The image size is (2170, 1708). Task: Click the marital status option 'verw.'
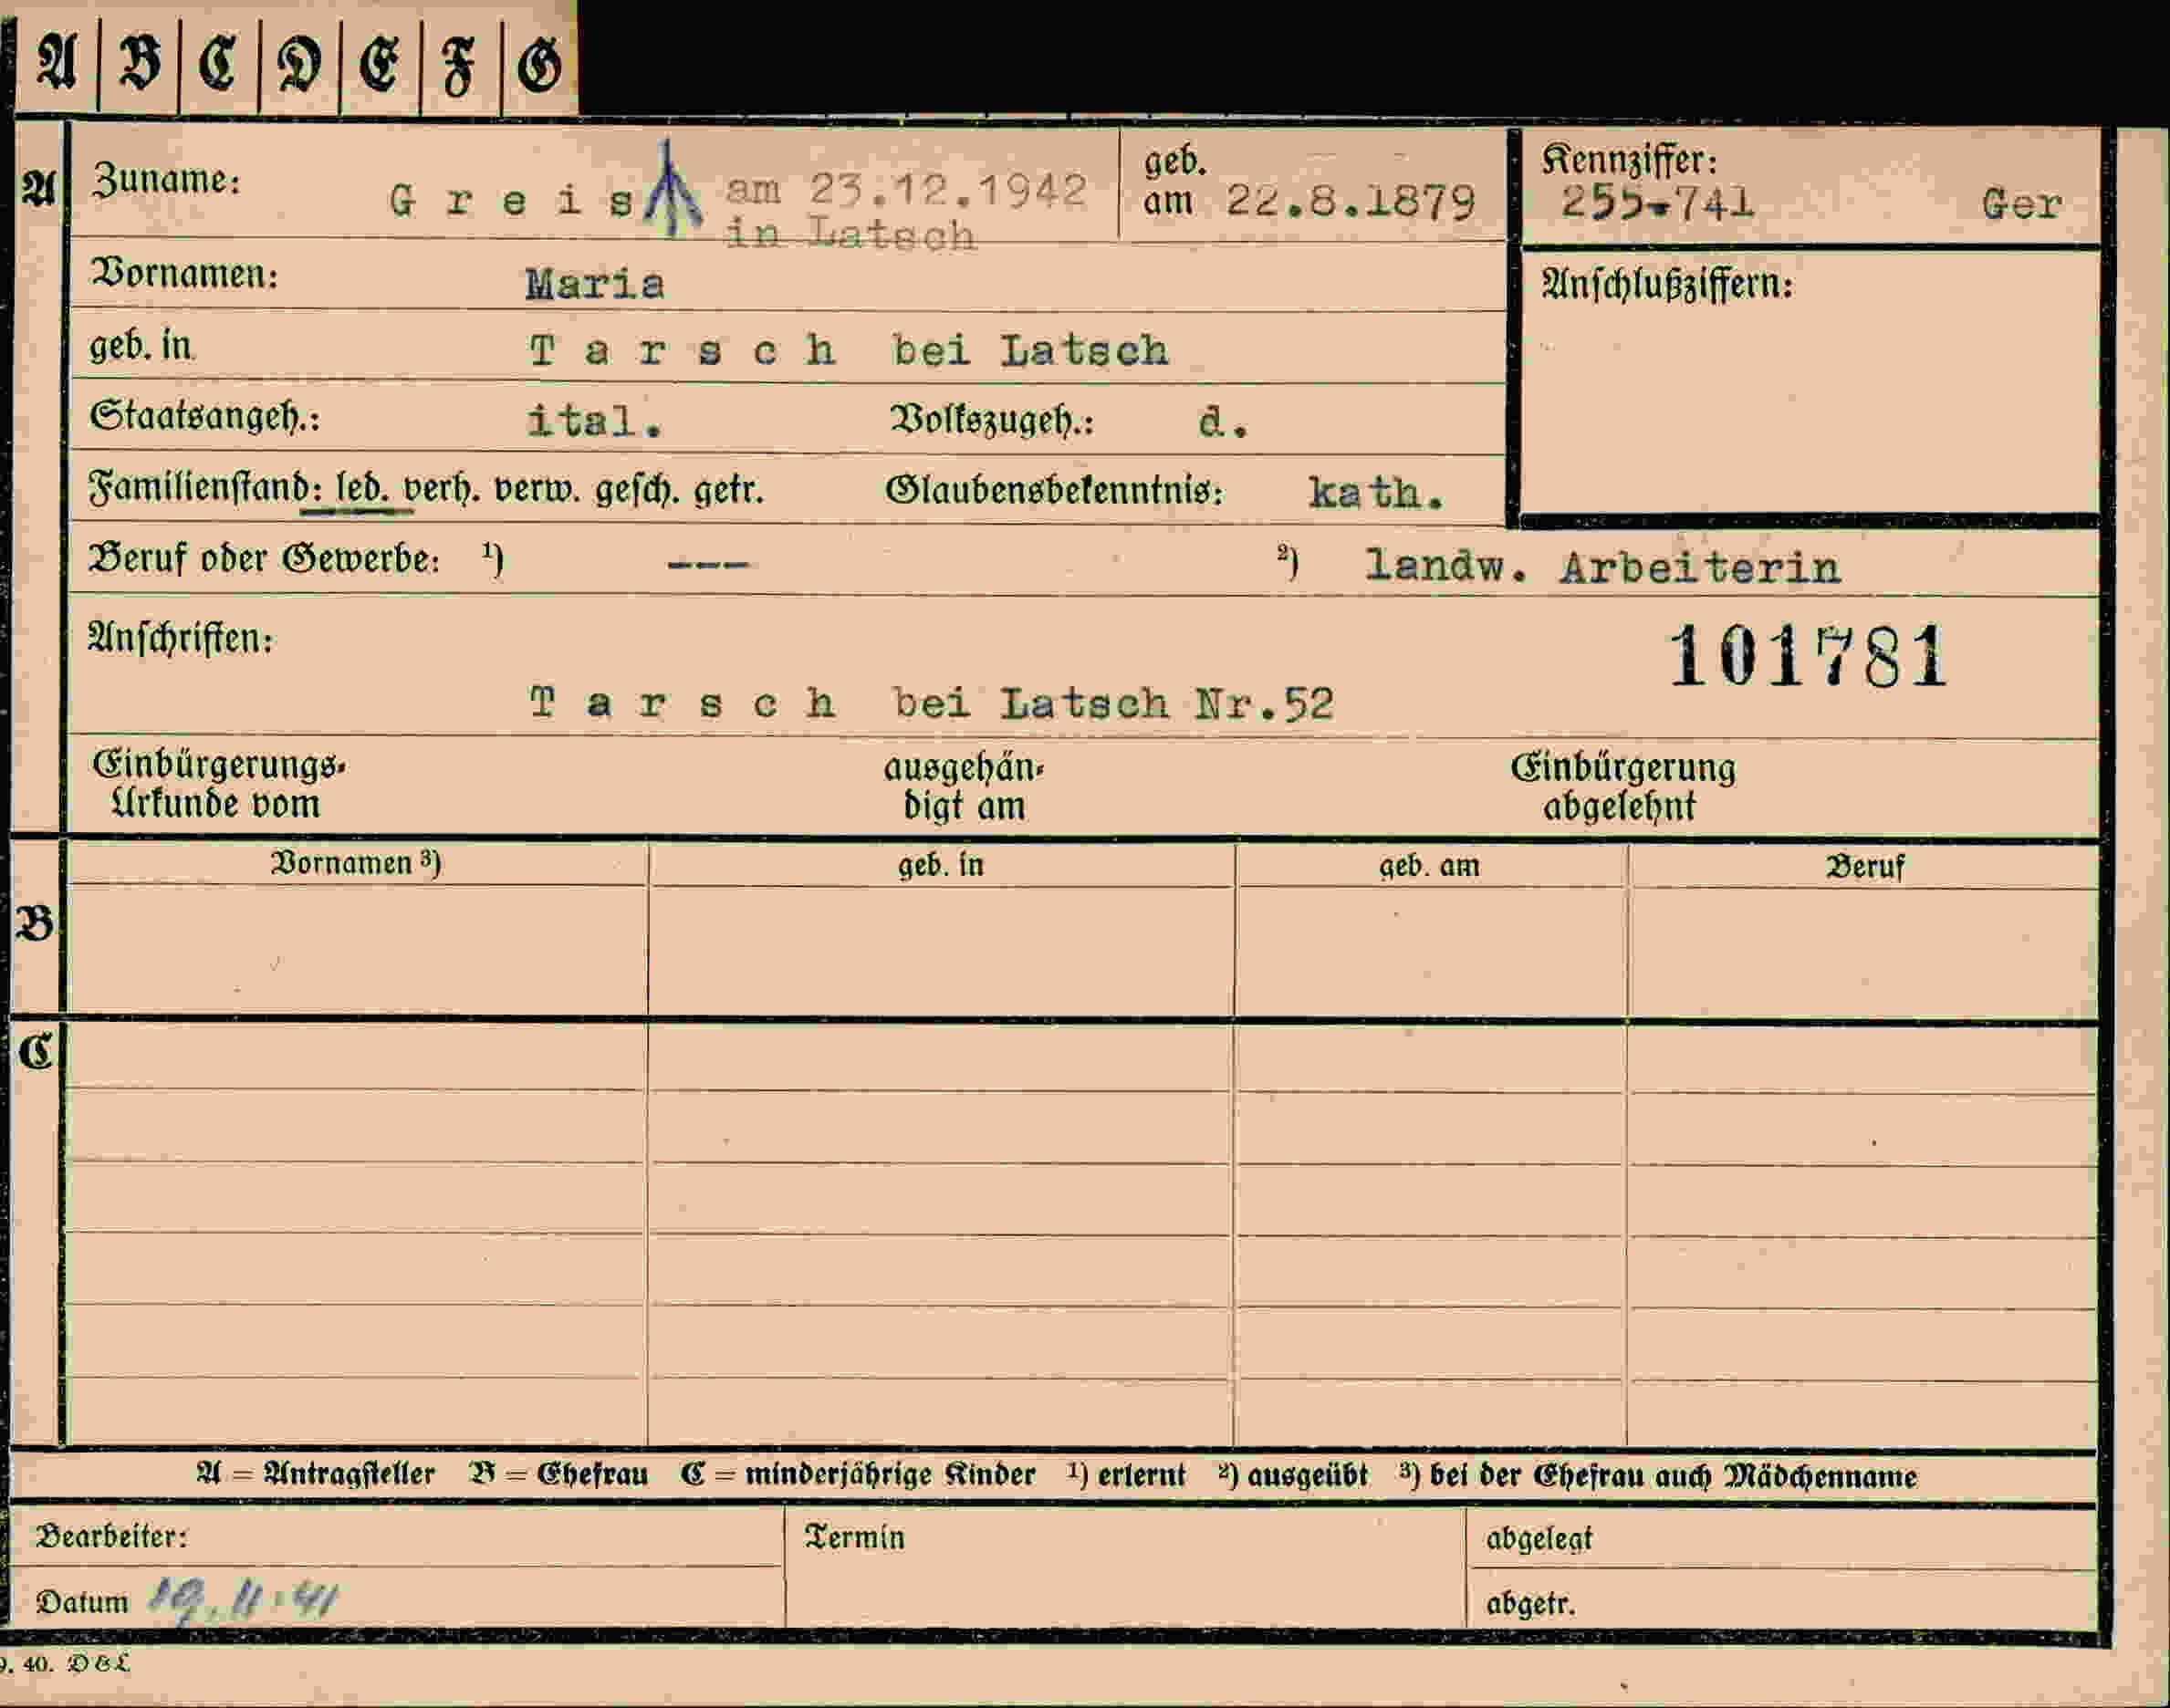[x=537, y=491]
